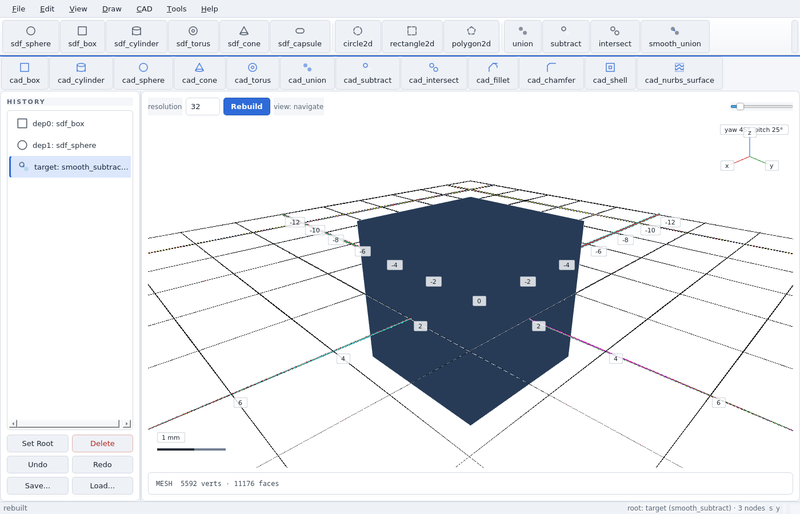
Task: Add a cad_torus solid
Action: (253, 74)
